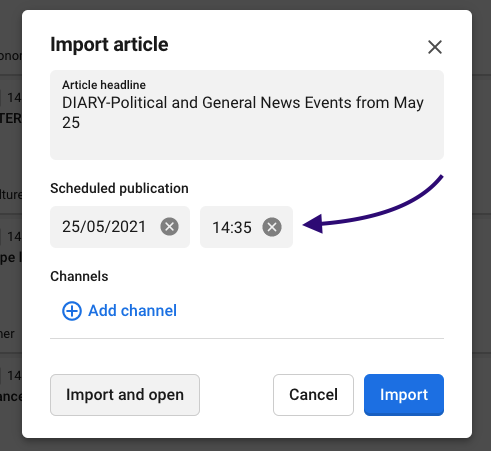Click the dimmed background text 'ance'

11,396
